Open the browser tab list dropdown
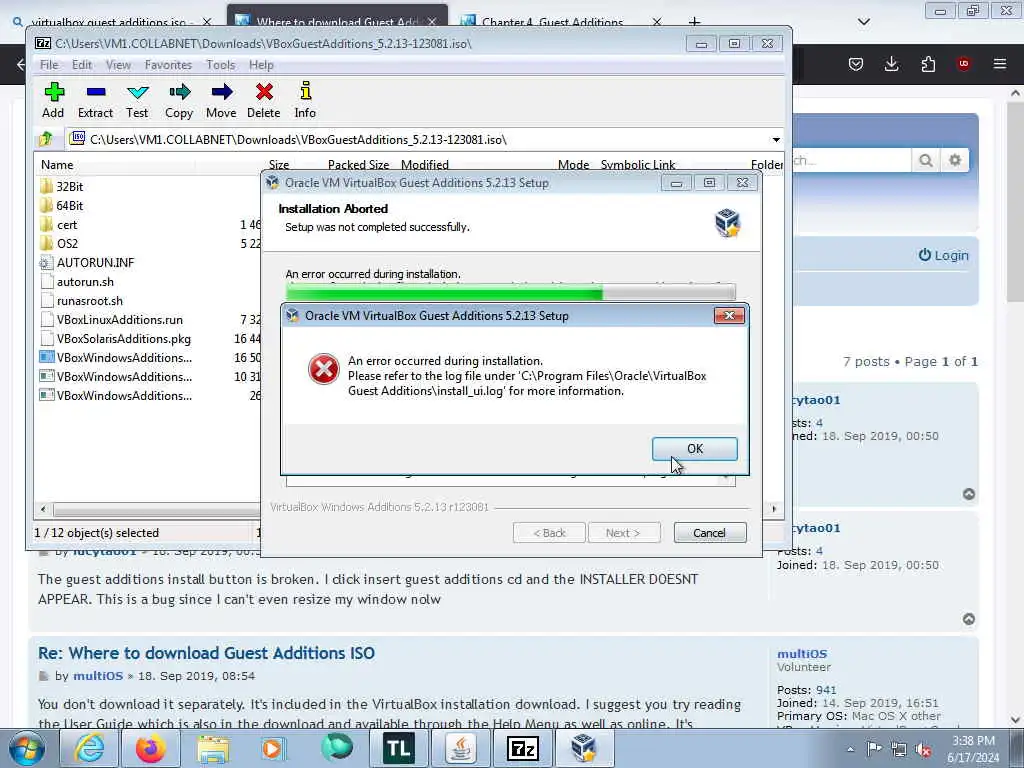 863,22
